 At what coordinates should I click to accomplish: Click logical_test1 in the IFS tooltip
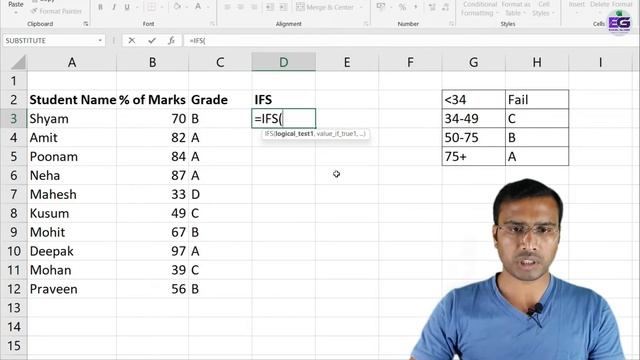(x=294, y=134)
